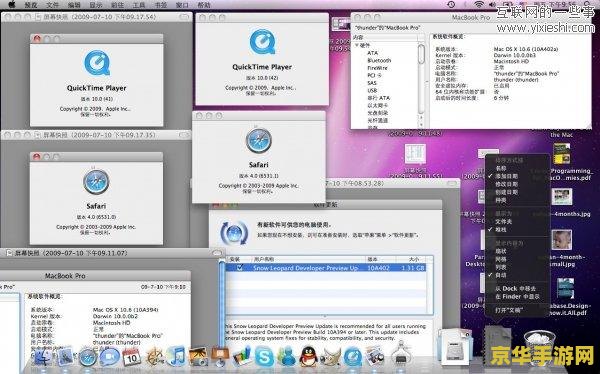Open Spotlight search icon
600x374 pixels.
click(x=587, y=4)
